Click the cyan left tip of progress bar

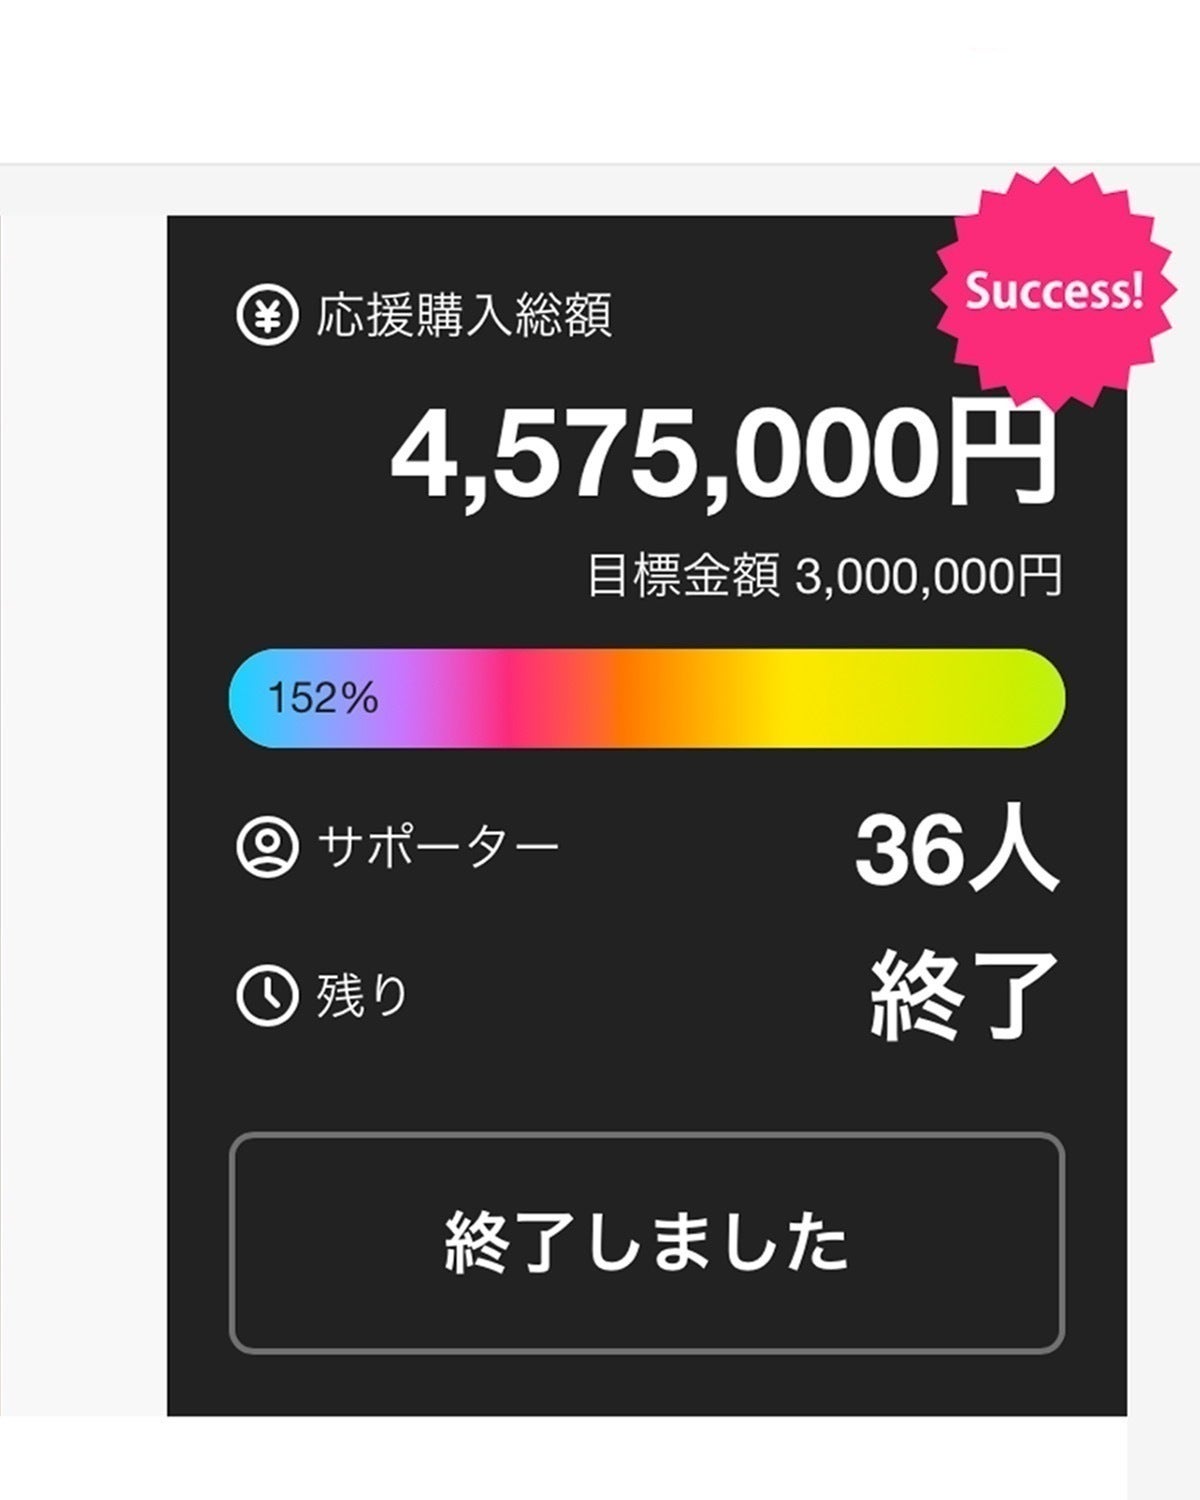tap(245, 698)
